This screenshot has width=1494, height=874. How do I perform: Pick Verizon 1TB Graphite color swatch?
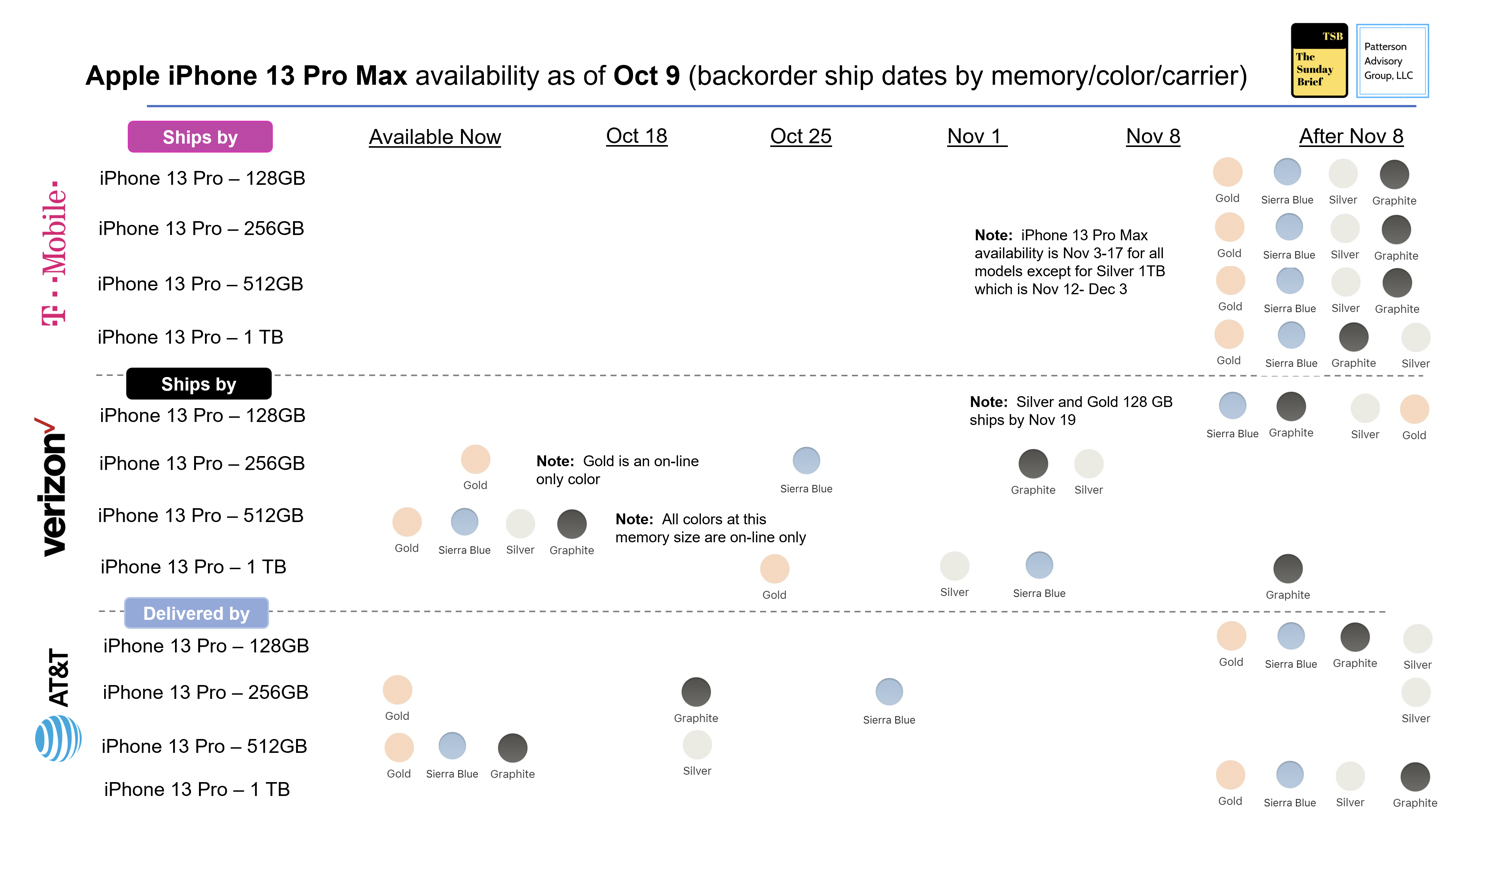pyautogui.click(x=1287, y=569)
